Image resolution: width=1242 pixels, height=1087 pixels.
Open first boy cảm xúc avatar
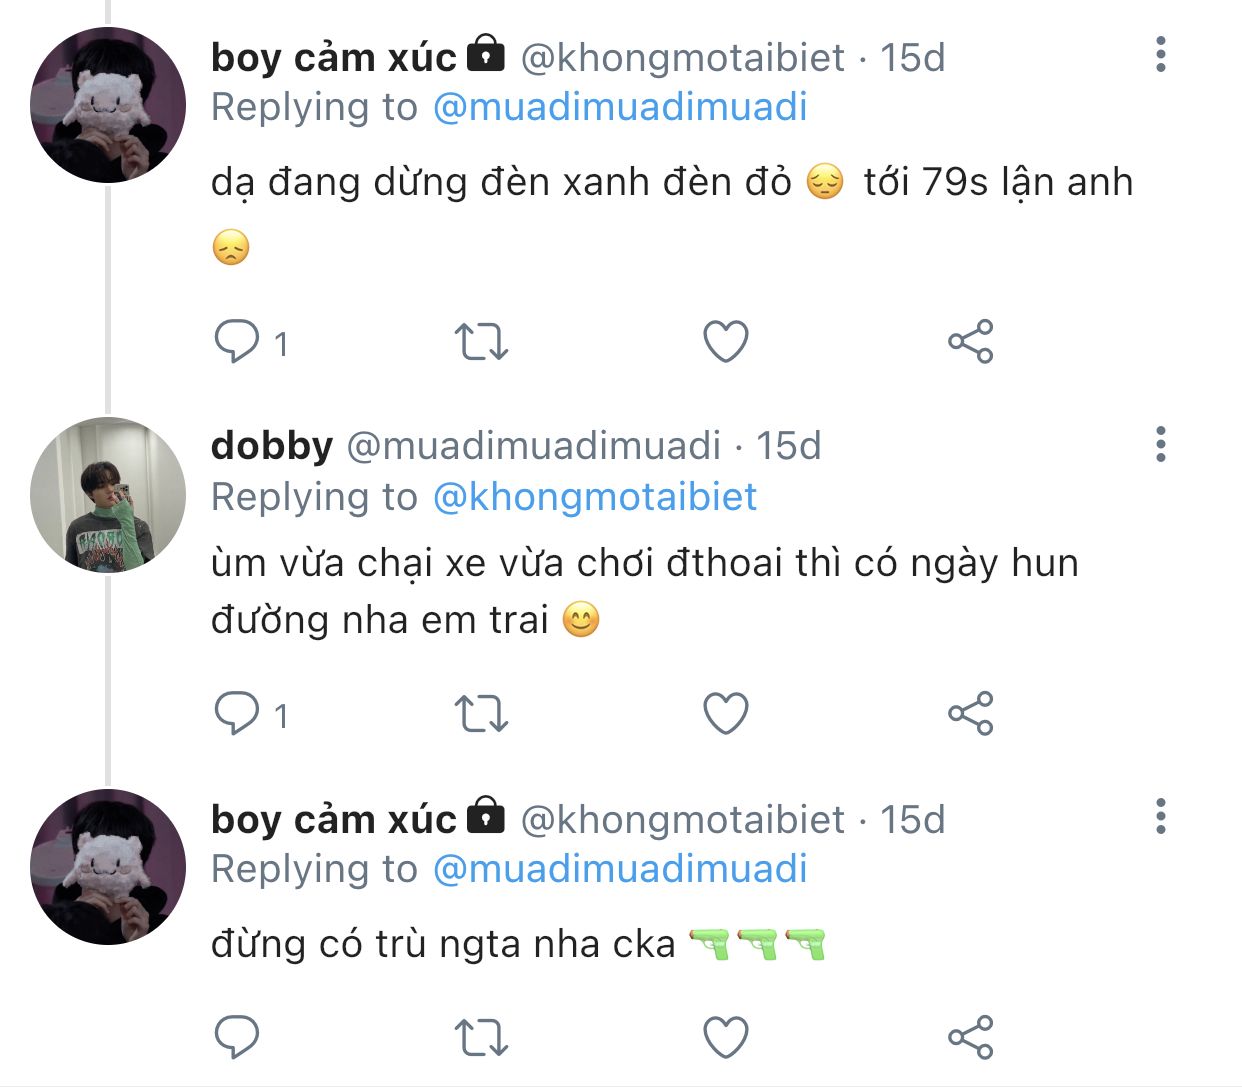(x=108, y=105)
